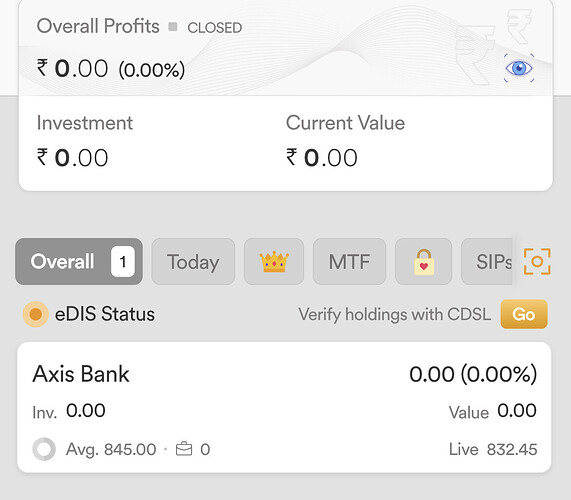Viewport: 571px width, 500px height.
Task: Click the grey CLOSED market status square
Action: 173,27
